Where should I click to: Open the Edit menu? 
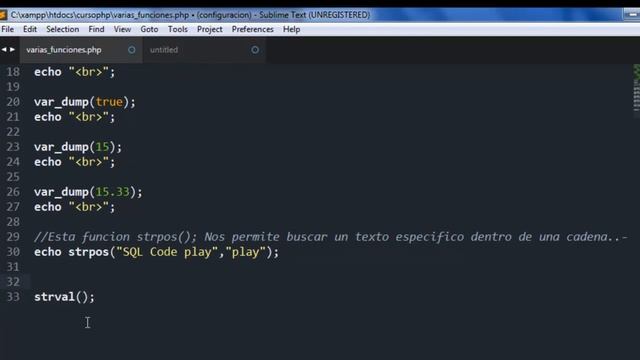[30, 29]
